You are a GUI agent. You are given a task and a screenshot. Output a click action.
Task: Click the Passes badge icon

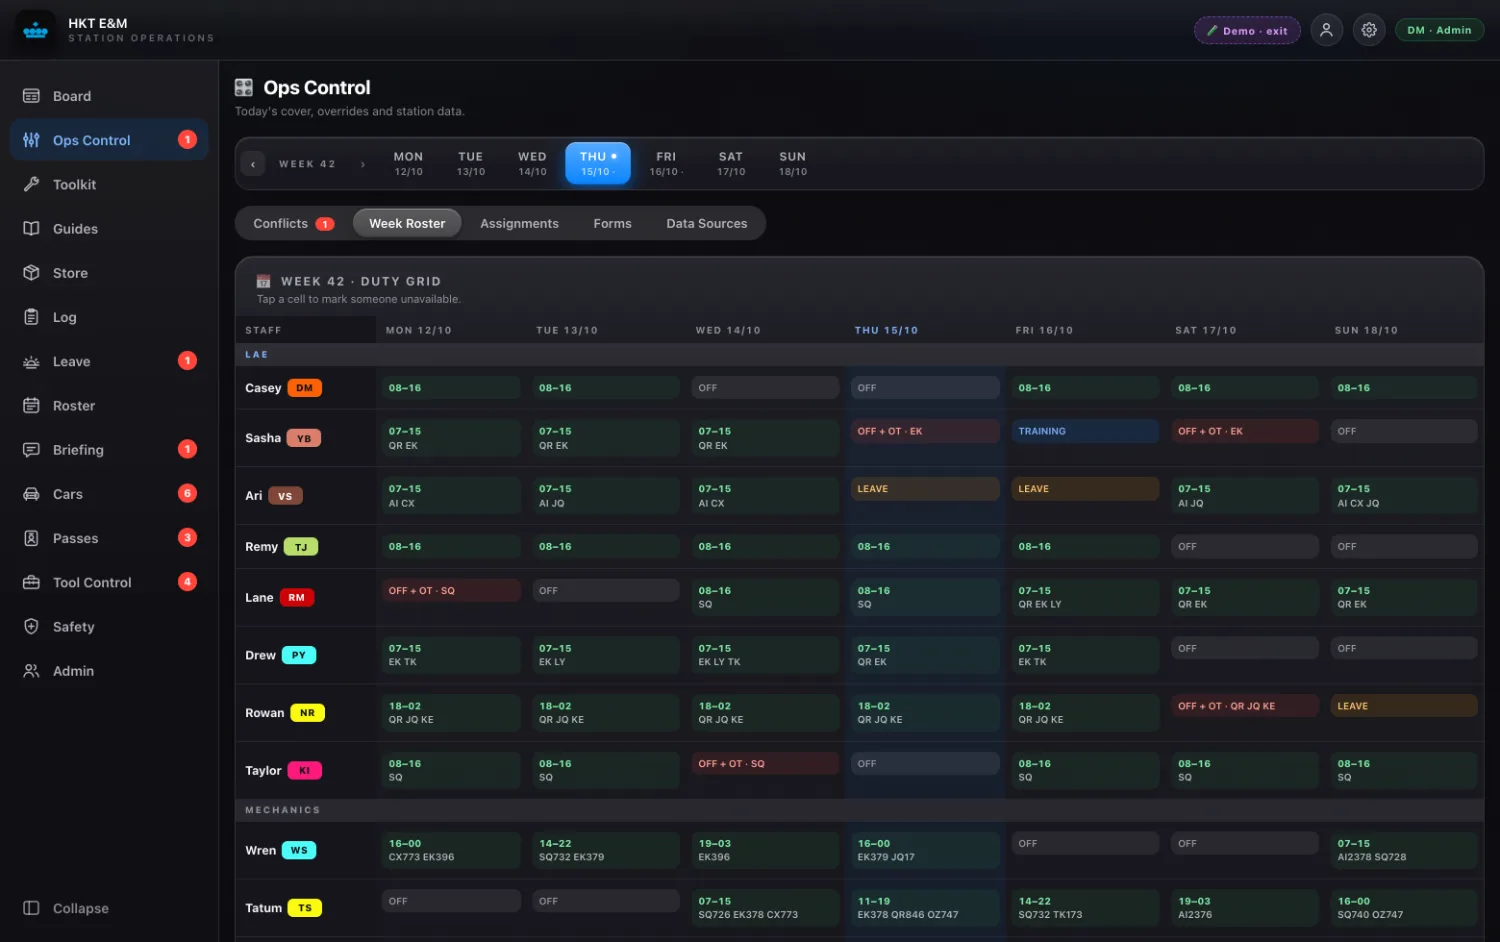point(31,538)
